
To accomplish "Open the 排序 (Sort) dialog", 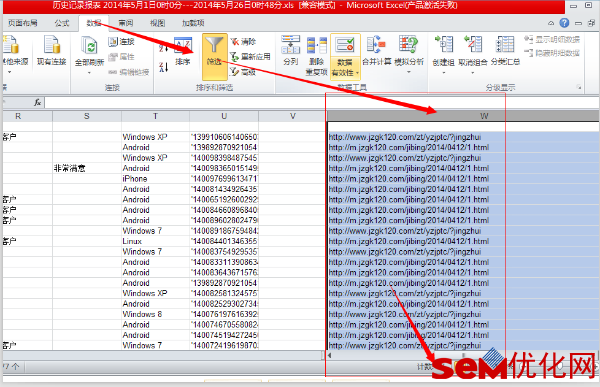I will (183, 52).
